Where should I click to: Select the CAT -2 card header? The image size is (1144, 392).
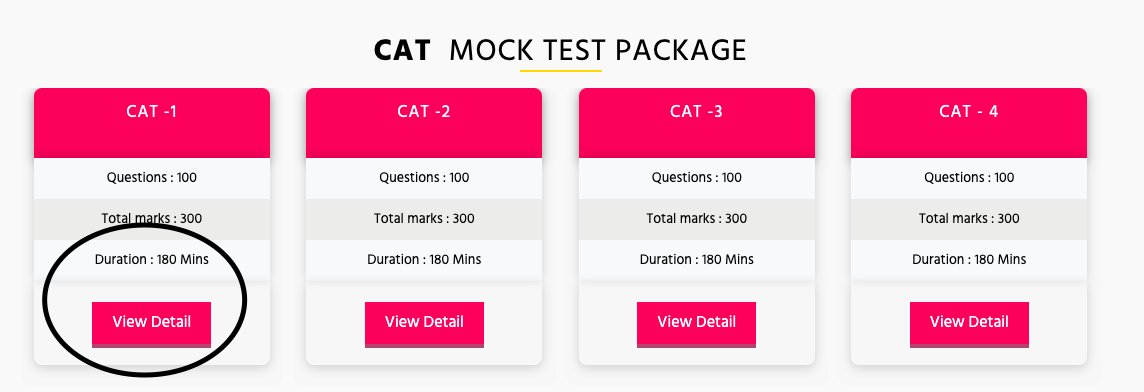[424, 123]
